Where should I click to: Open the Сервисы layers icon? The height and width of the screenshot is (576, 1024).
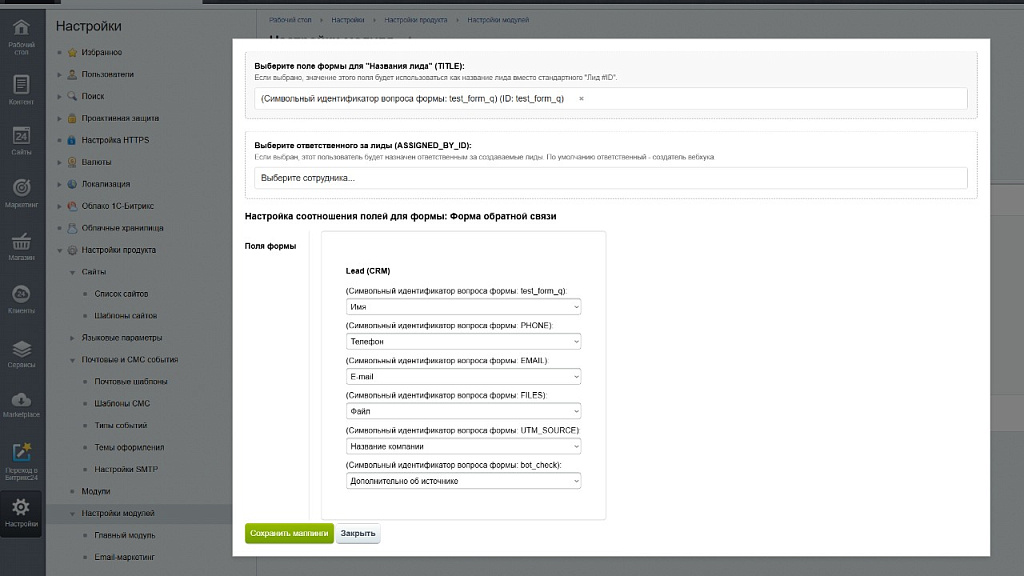[x=21, y=350]
